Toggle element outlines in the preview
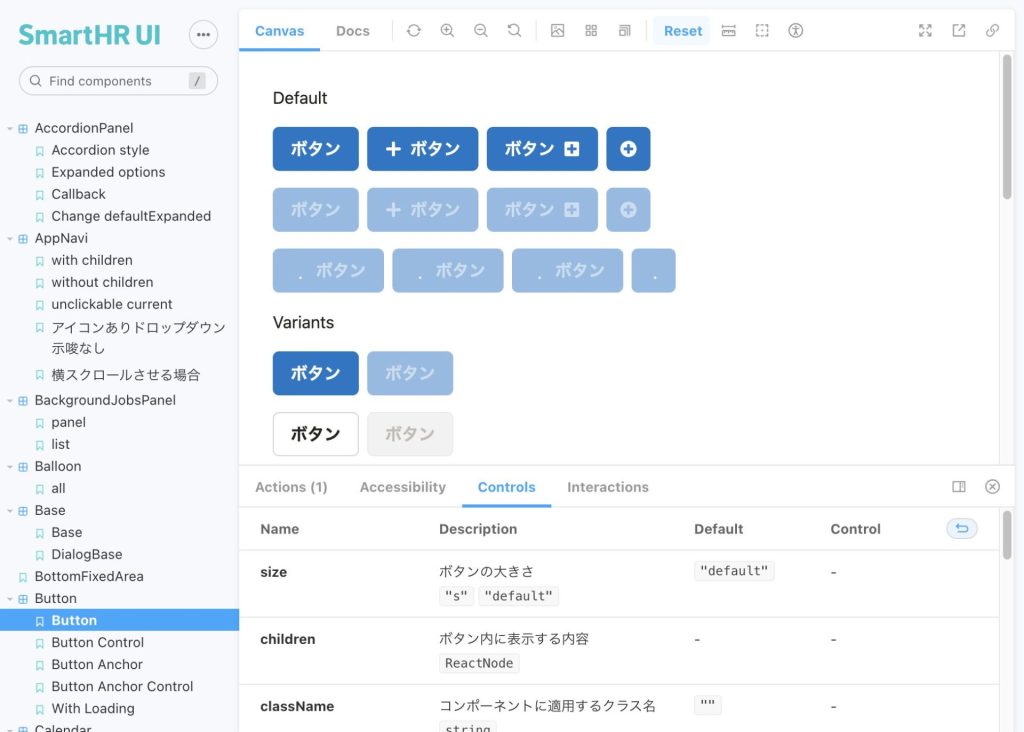 (x=761, y=30)
